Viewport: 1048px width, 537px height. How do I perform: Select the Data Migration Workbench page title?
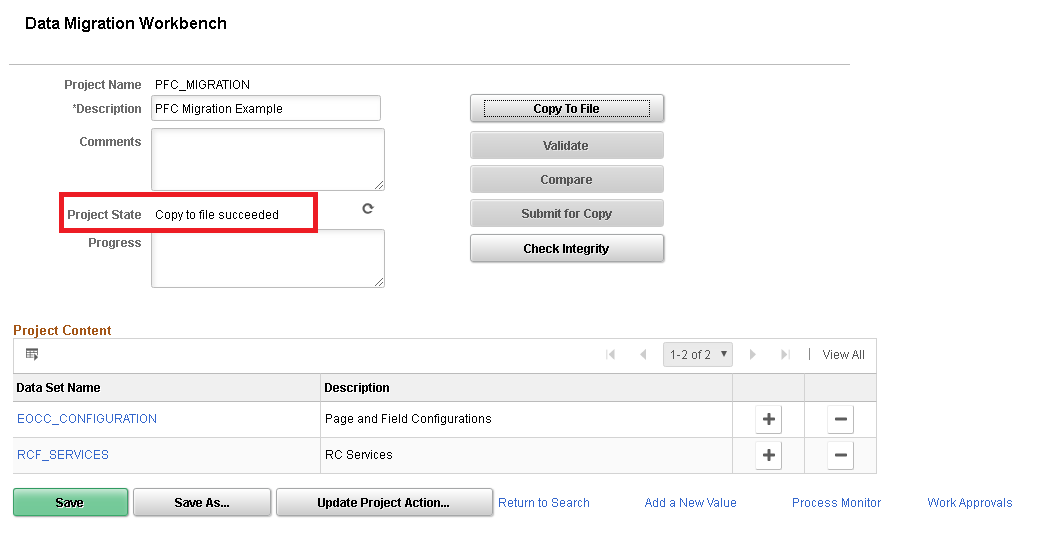click(126, 23)
